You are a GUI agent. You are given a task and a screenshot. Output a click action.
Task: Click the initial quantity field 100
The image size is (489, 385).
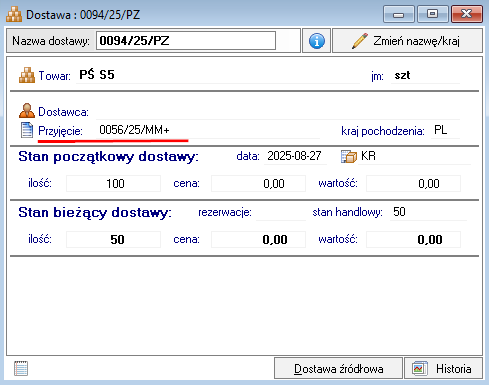click(x=113, y=183)
